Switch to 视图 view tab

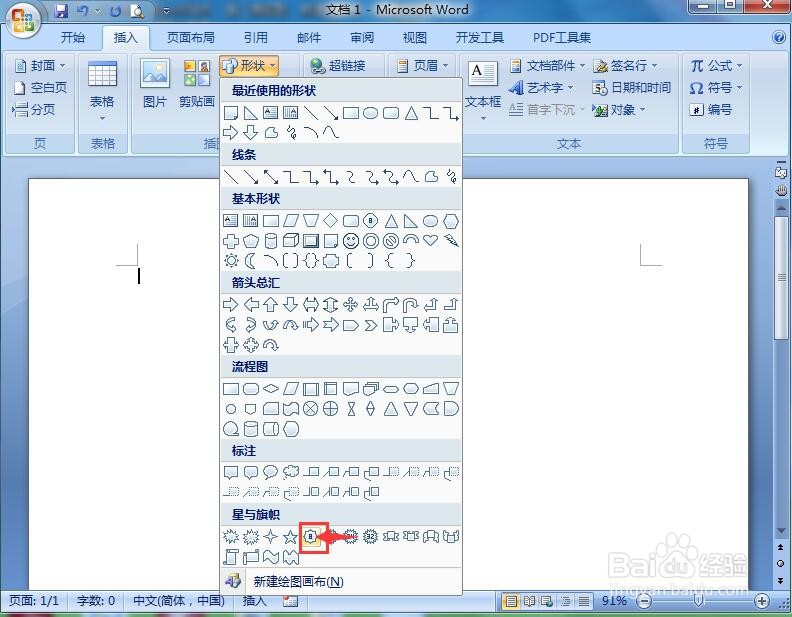pyautogui.click(x=415, y=37)
